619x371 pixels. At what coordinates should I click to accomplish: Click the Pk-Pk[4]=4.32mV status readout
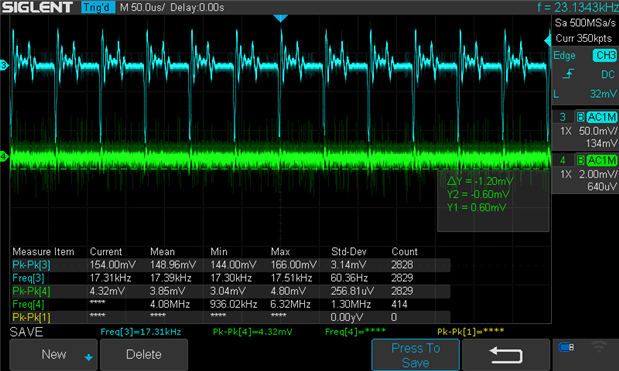pyautogui.click(x=252, y=332)
